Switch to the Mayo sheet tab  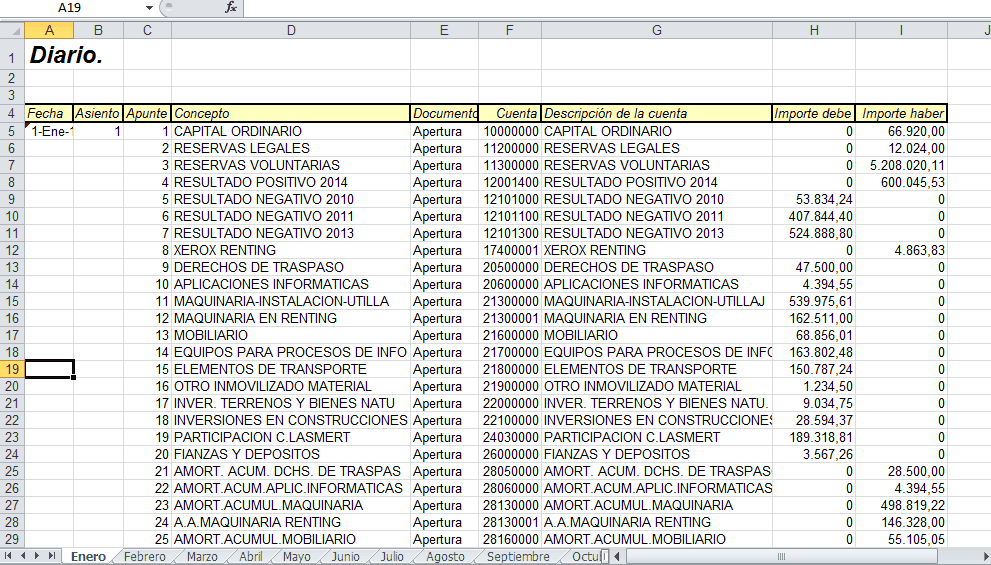(x=296, y=556)
